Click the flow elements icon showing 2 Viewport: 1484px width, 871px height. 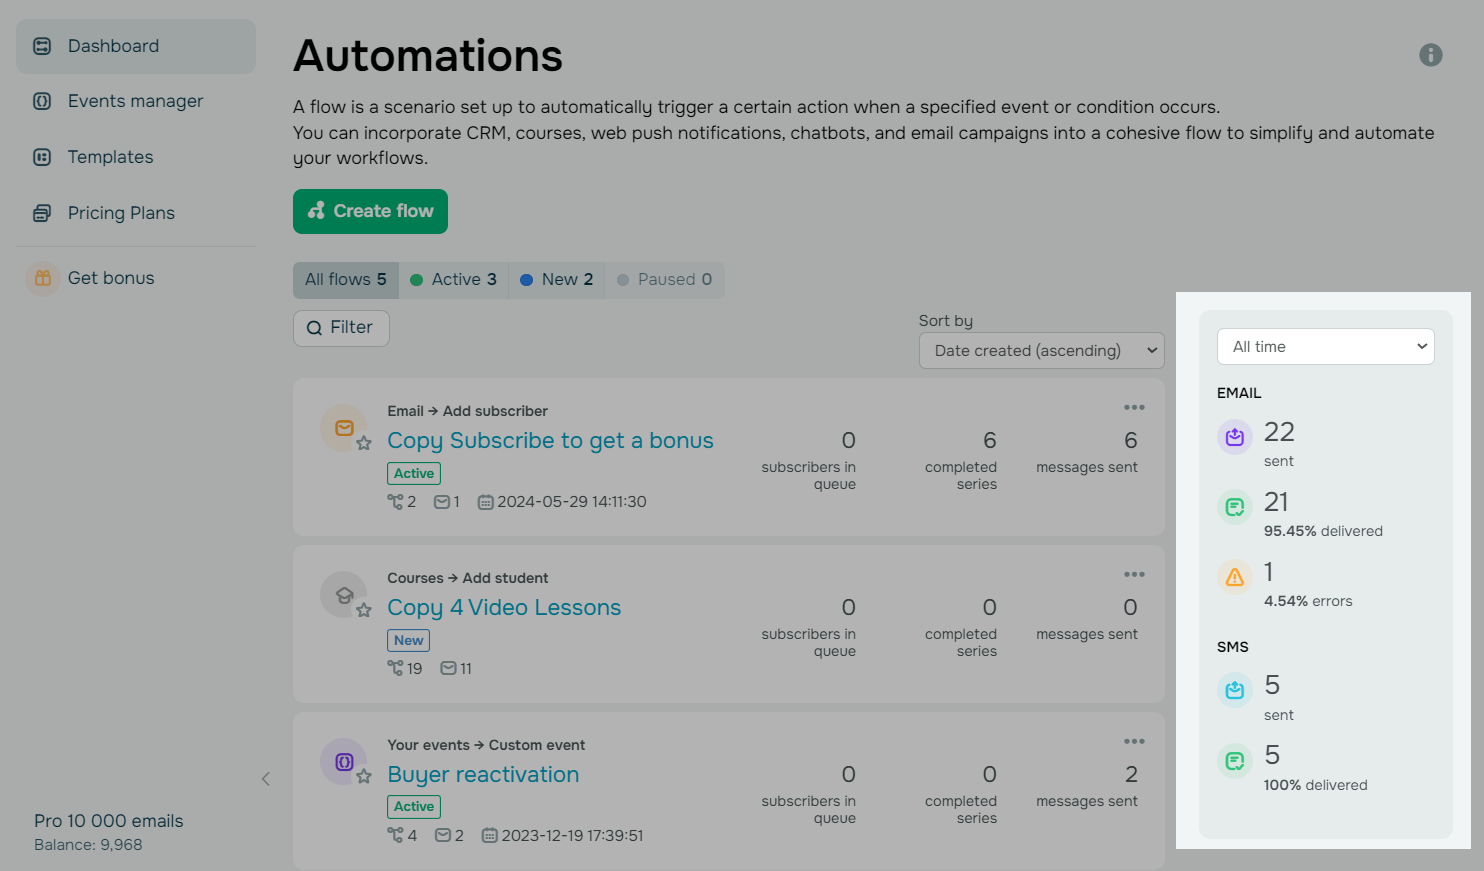(396, 502)
